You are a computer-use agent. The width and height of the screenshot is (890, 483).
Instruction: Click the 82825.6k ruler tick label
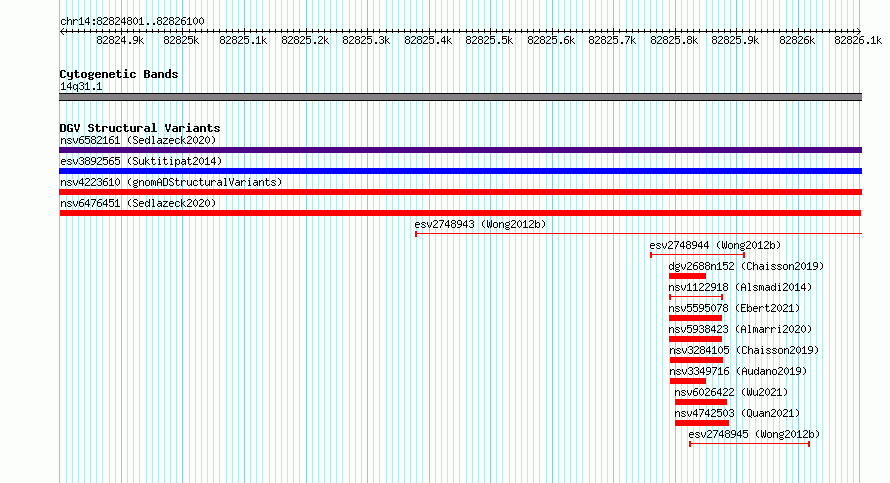(551, 40)
